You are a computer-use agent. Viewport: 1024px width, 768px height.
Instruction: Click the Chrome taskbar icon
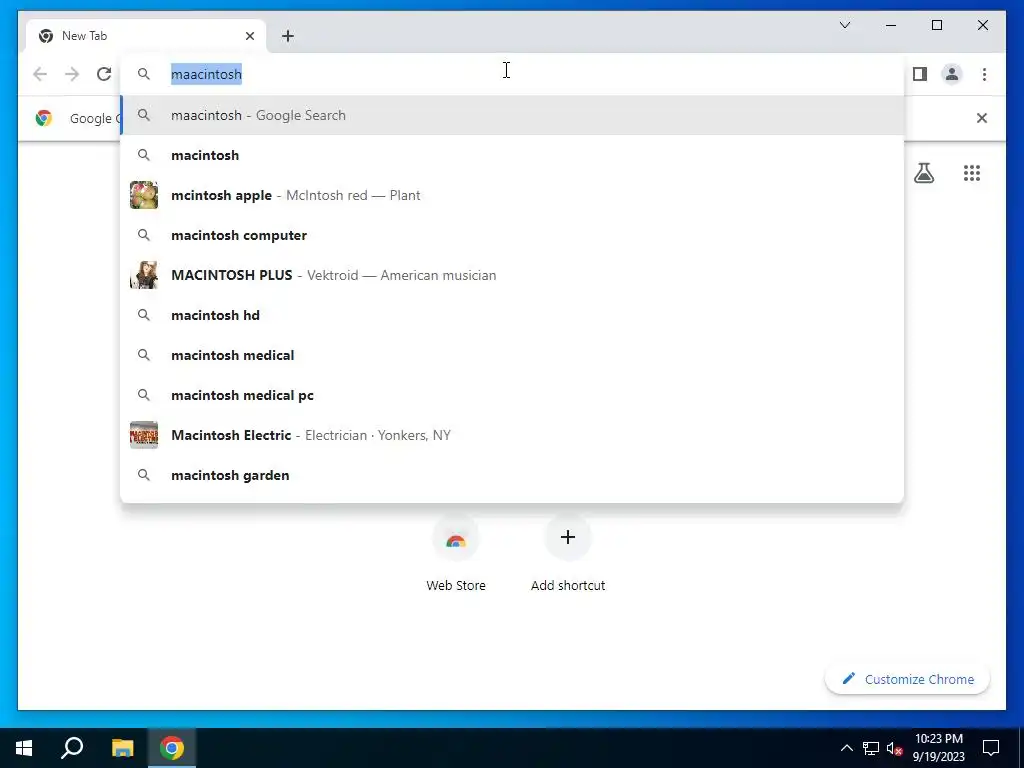point(172,748)
